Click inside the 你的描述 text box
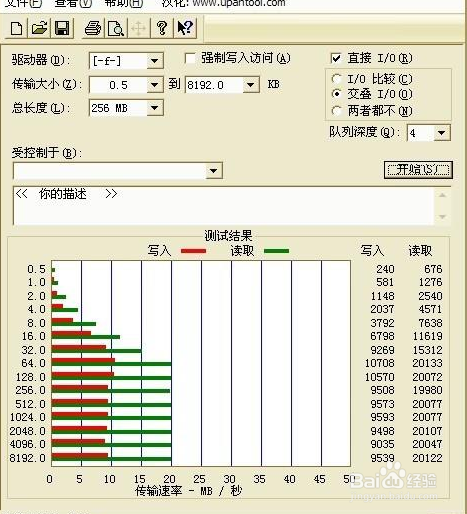467x514 pixels. point(223,205)
